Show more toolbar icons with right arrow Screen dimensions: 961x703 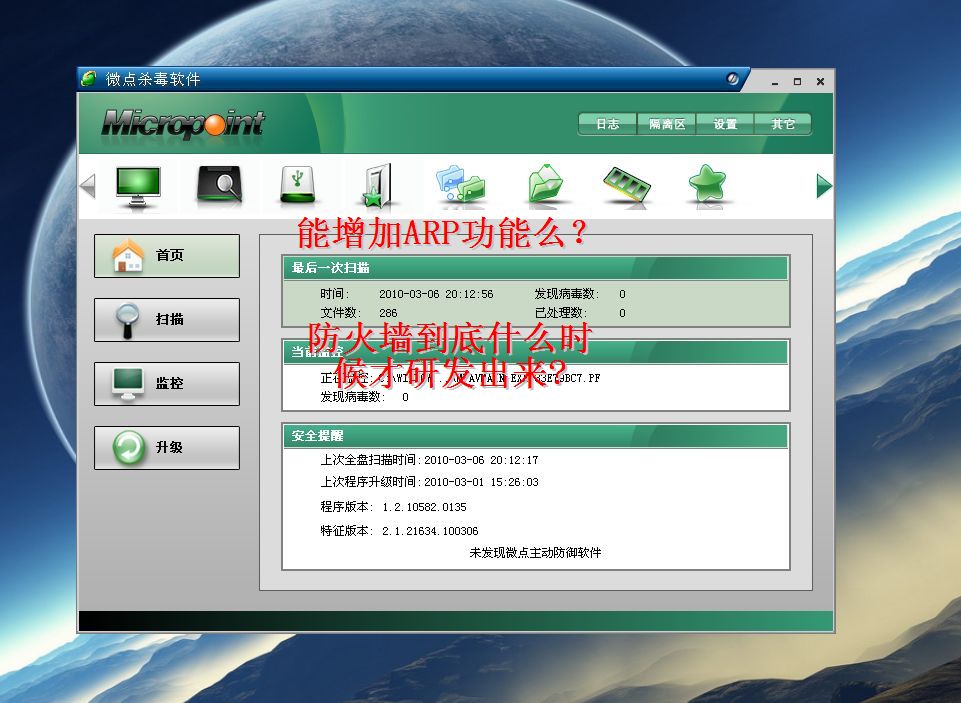pyautogui.click(x=824, y=186)
